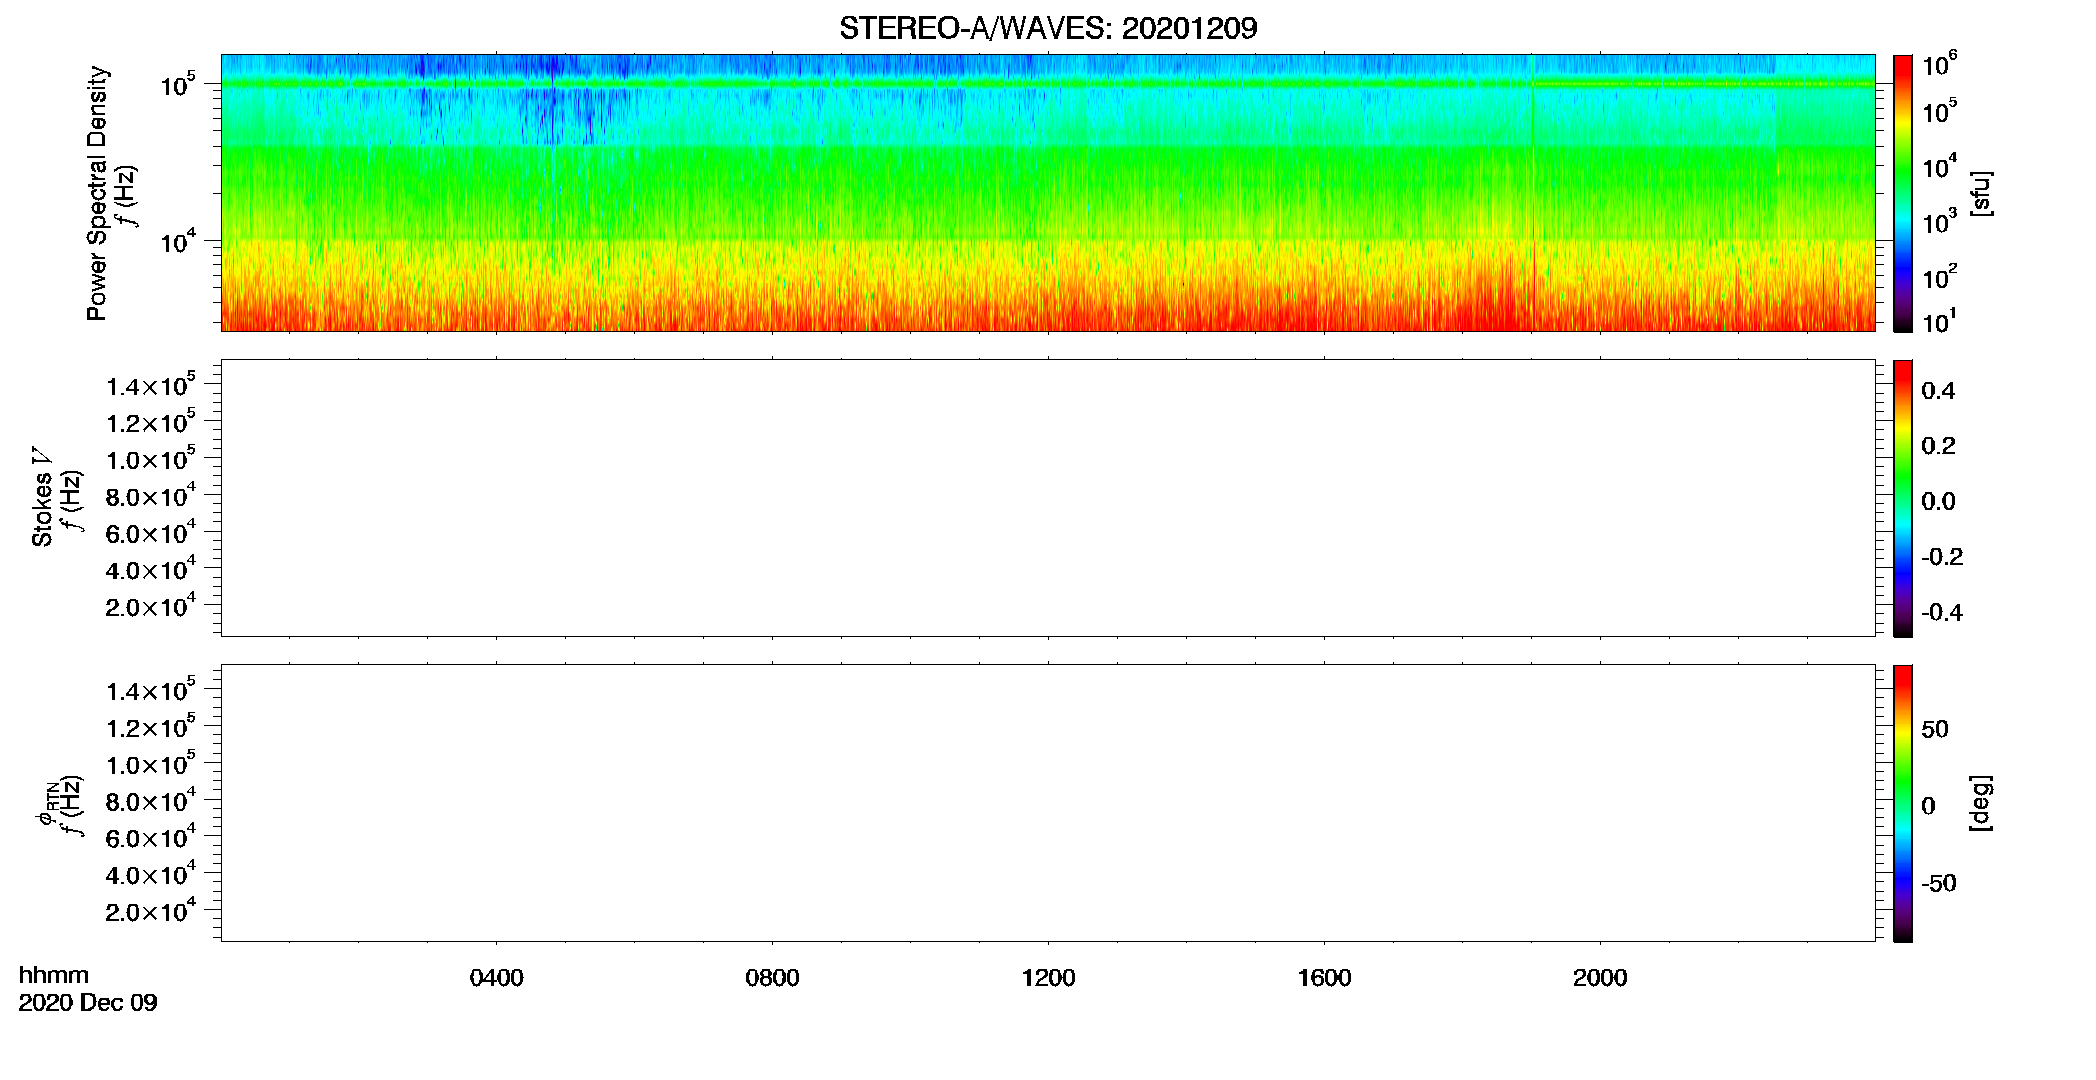Screen dimensions: 2096x1080
Task: Click the hhmm time format label
Action: click(54, 975)
